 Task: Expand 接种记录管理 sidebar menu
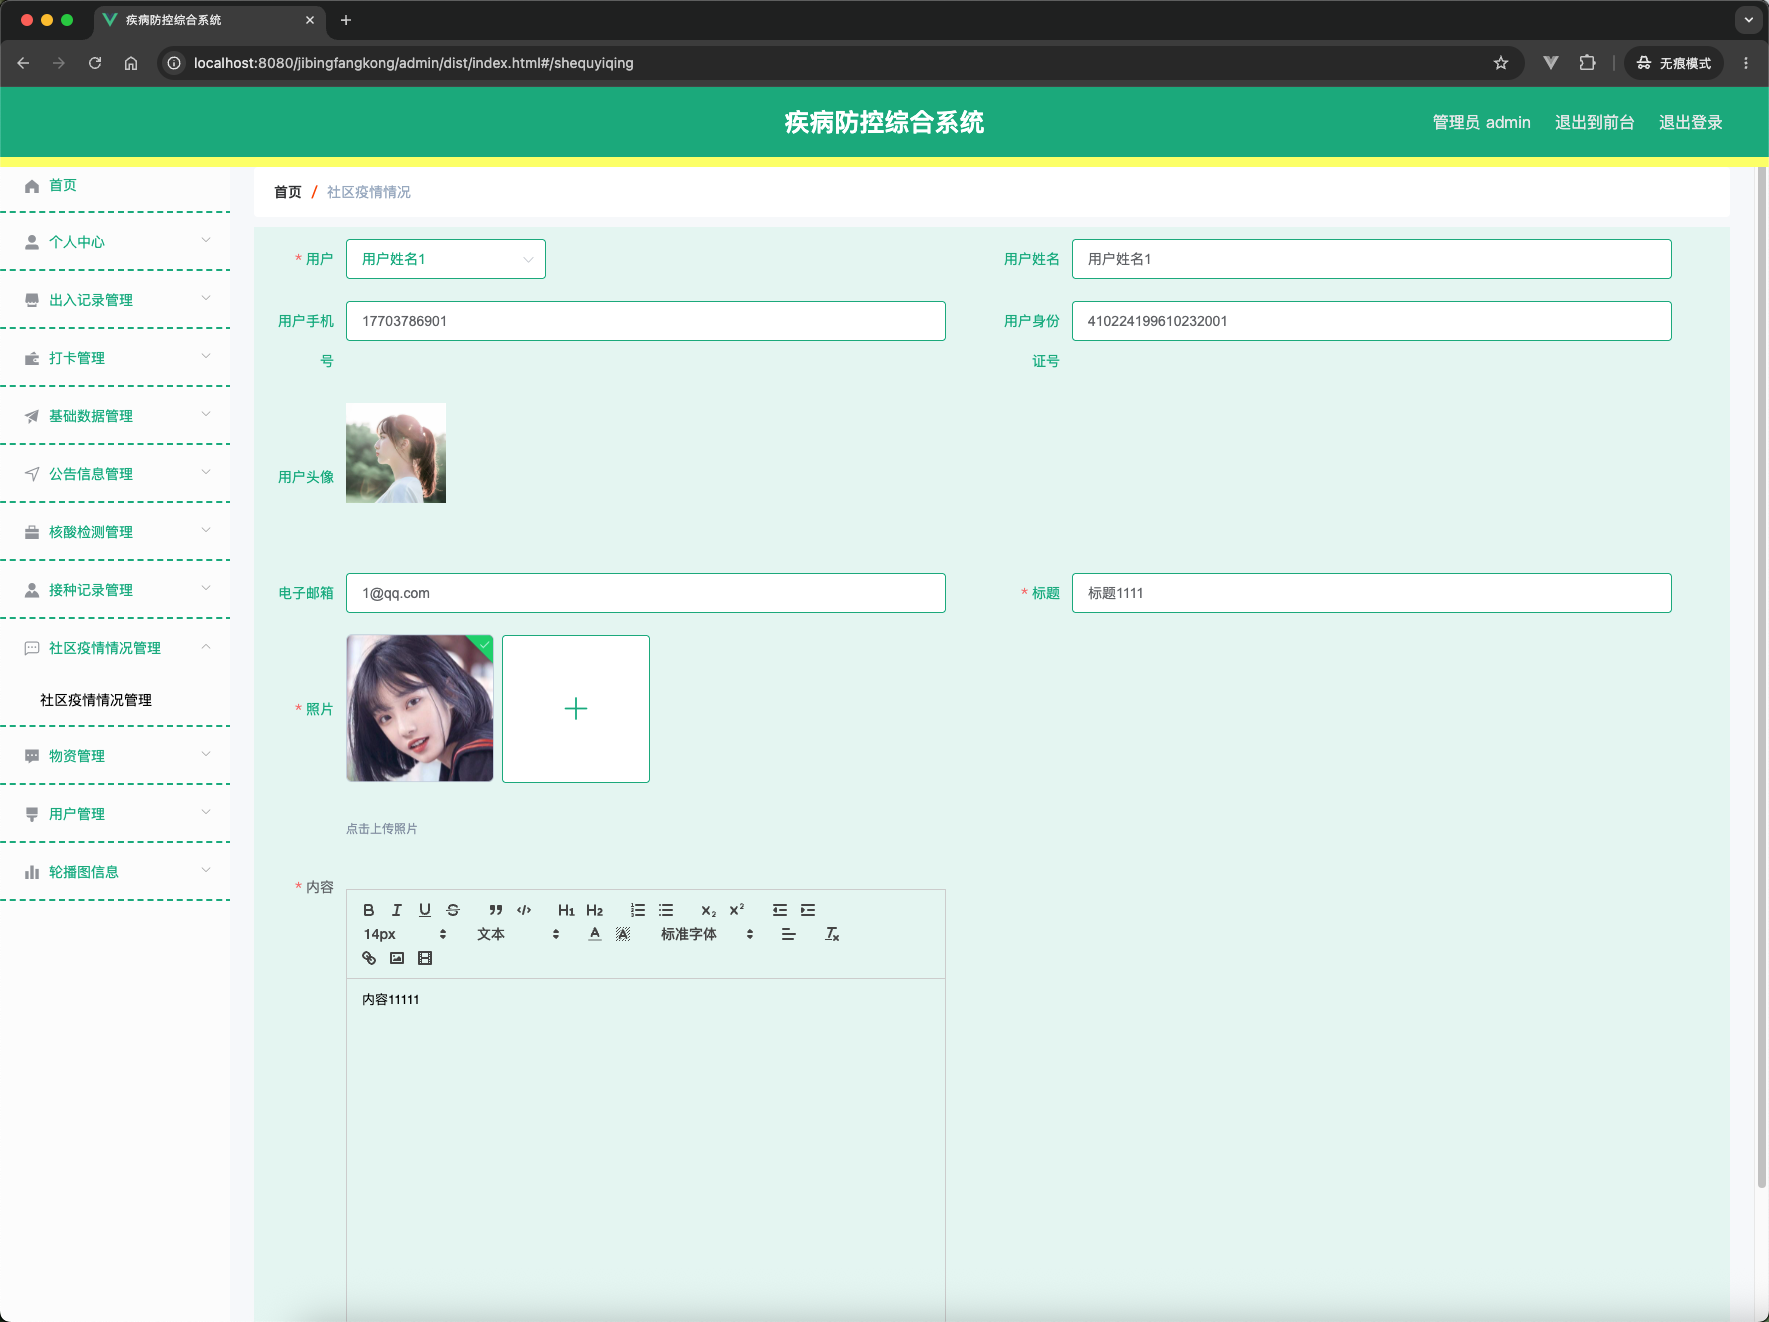tap(115, 590)
